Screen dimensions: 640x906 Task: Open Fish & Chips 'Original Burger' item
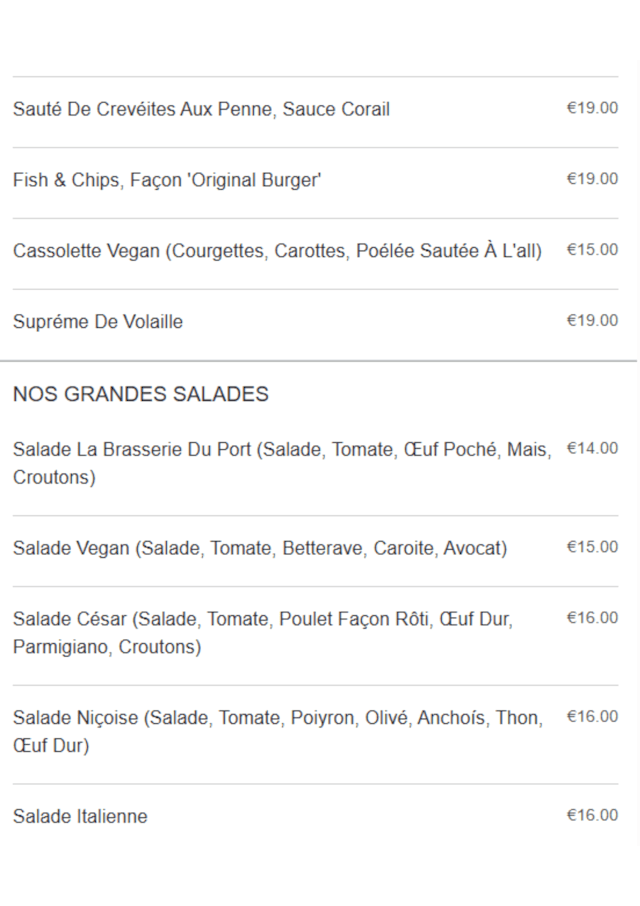(167, 180)
